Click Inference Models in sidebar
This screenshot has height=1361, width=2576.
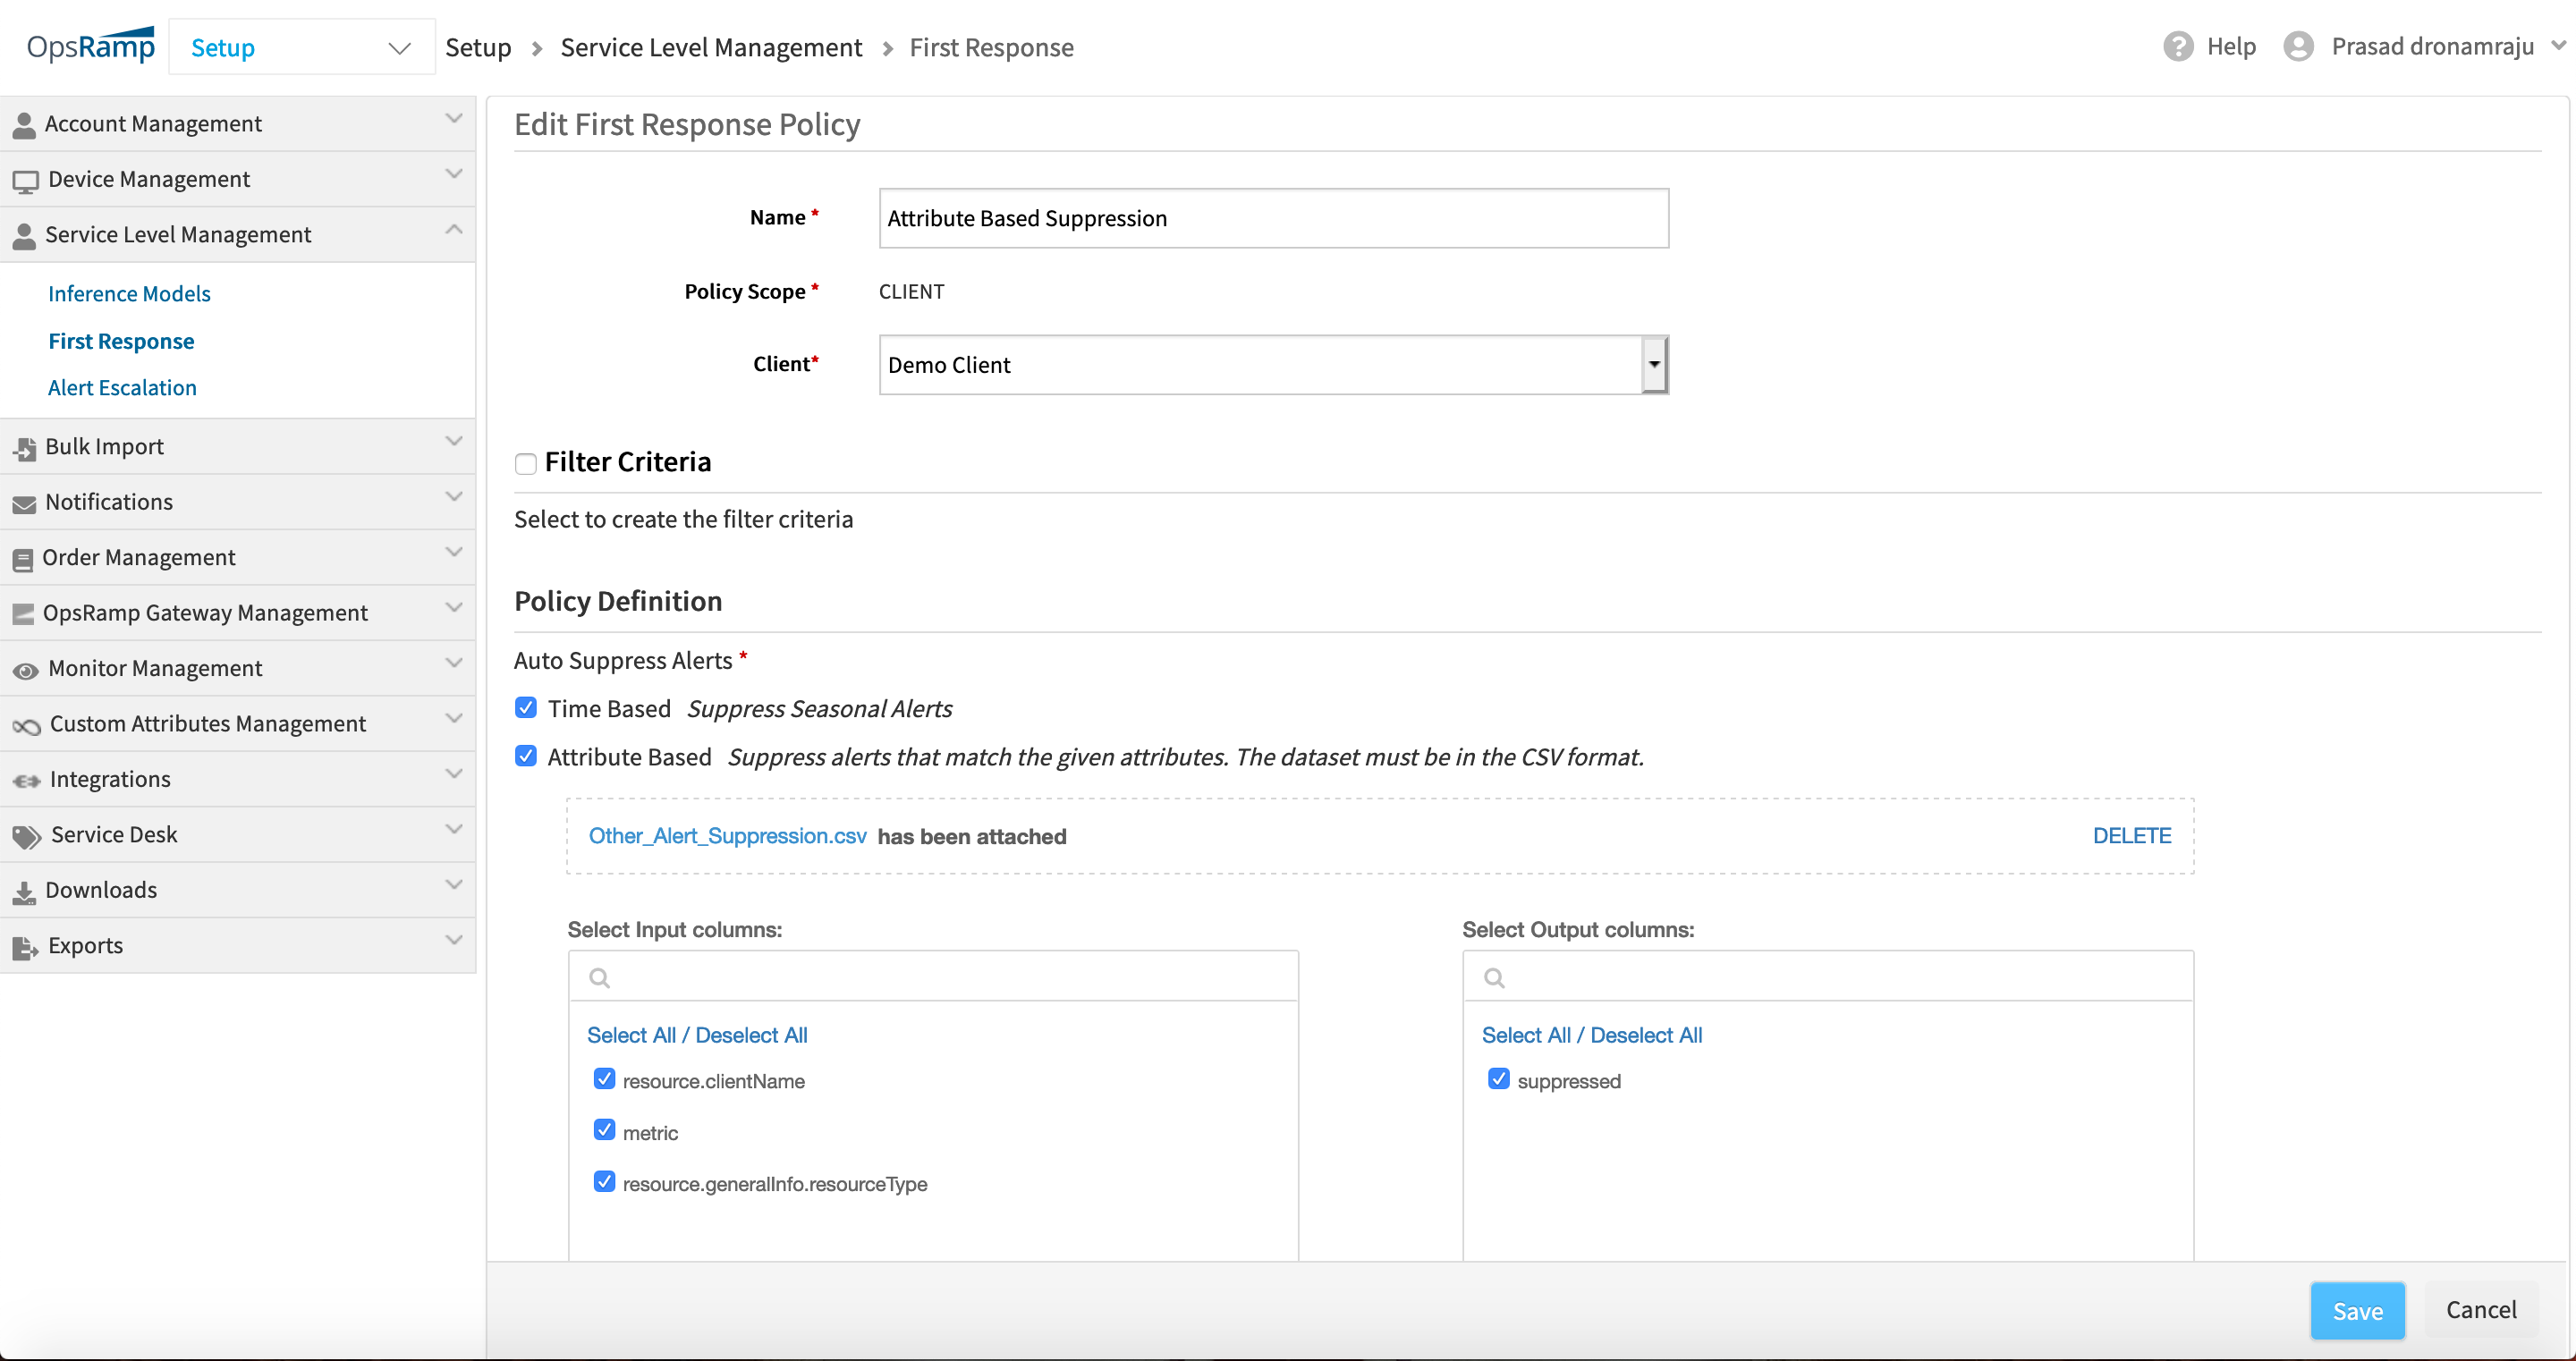tap(130, 293)
